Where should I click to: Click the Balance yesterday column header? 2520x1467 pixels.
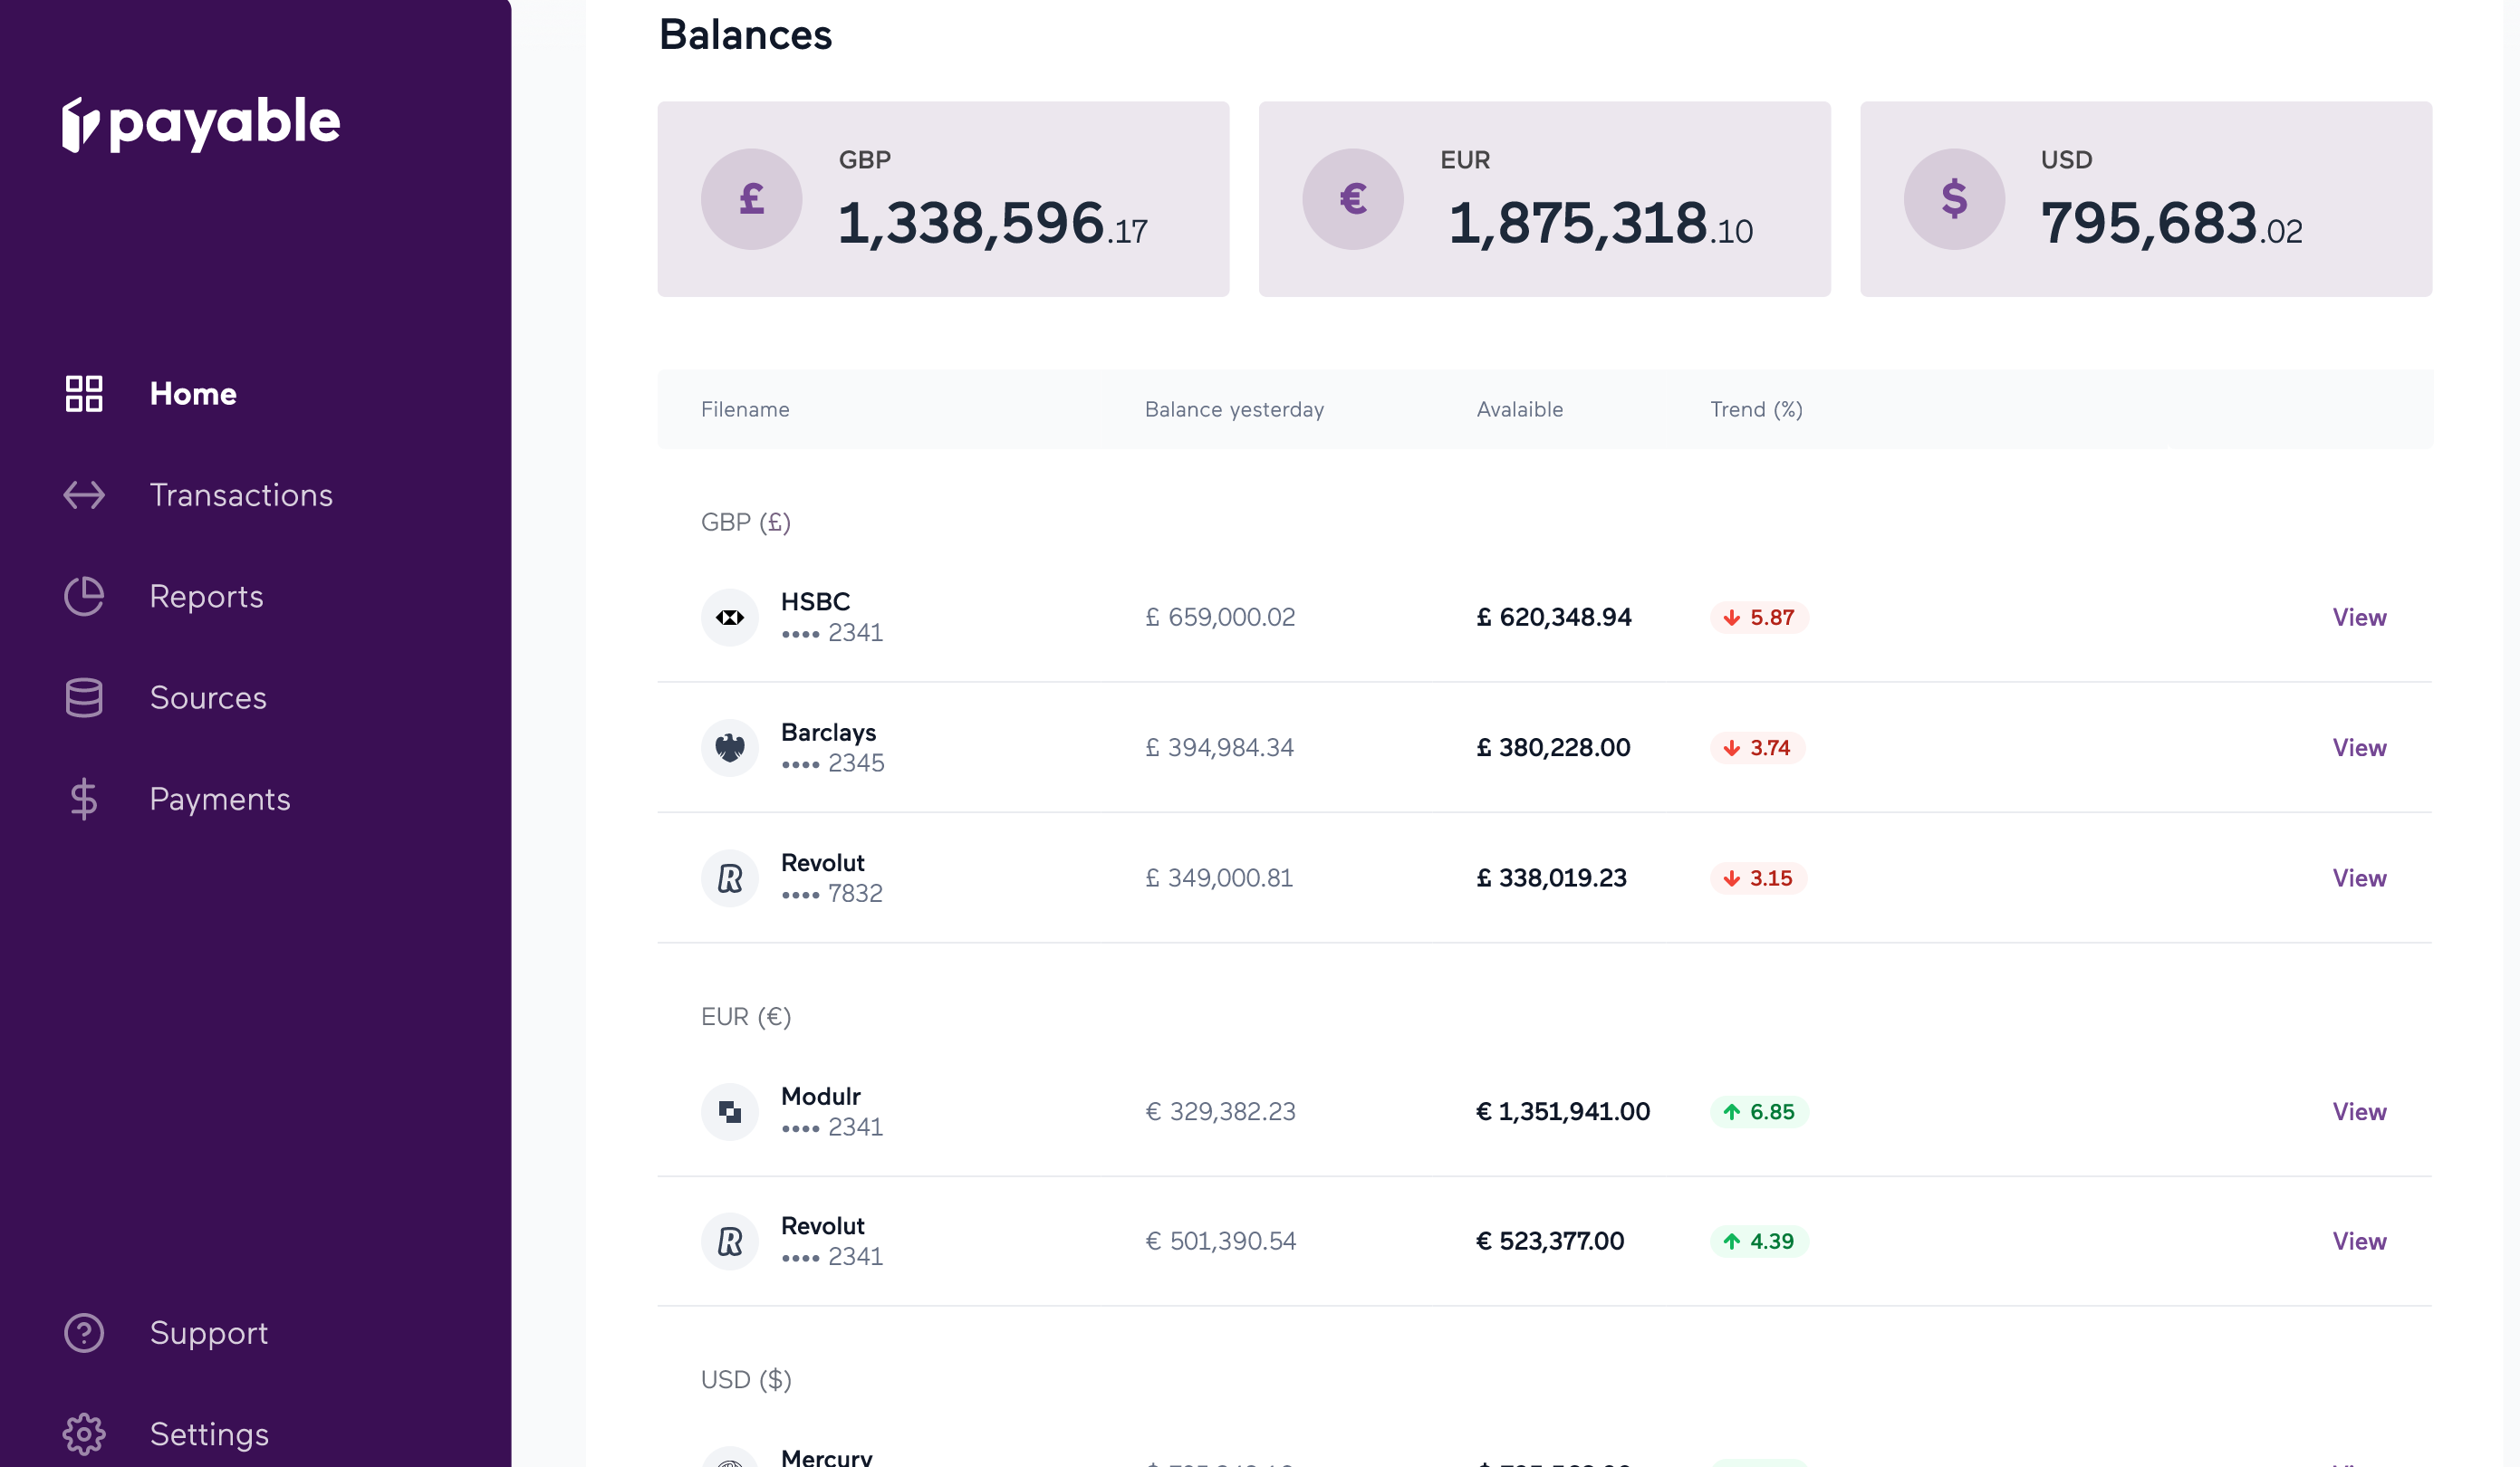(1234, 409)
